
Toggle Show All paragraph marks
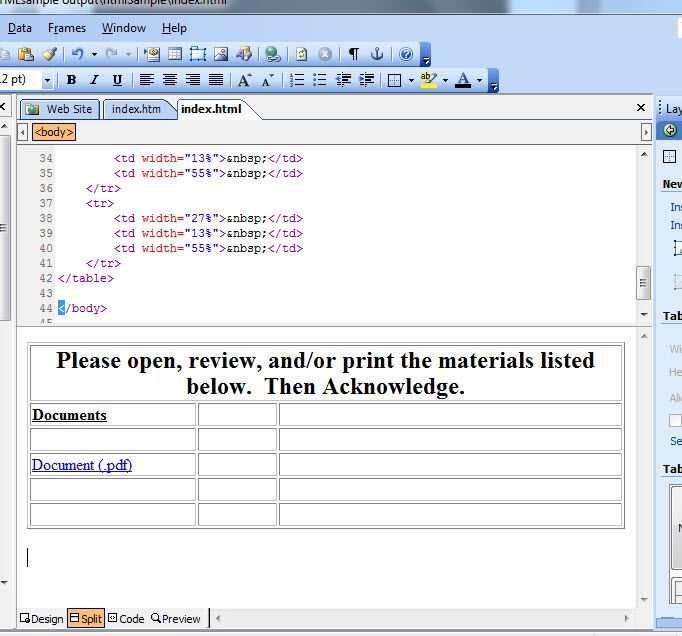point(354,54)
